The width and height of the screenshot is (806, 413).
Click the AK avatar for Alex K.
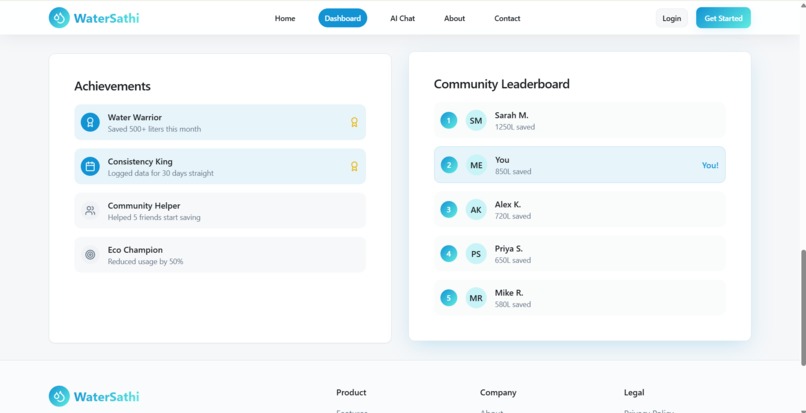click(476, 209)
